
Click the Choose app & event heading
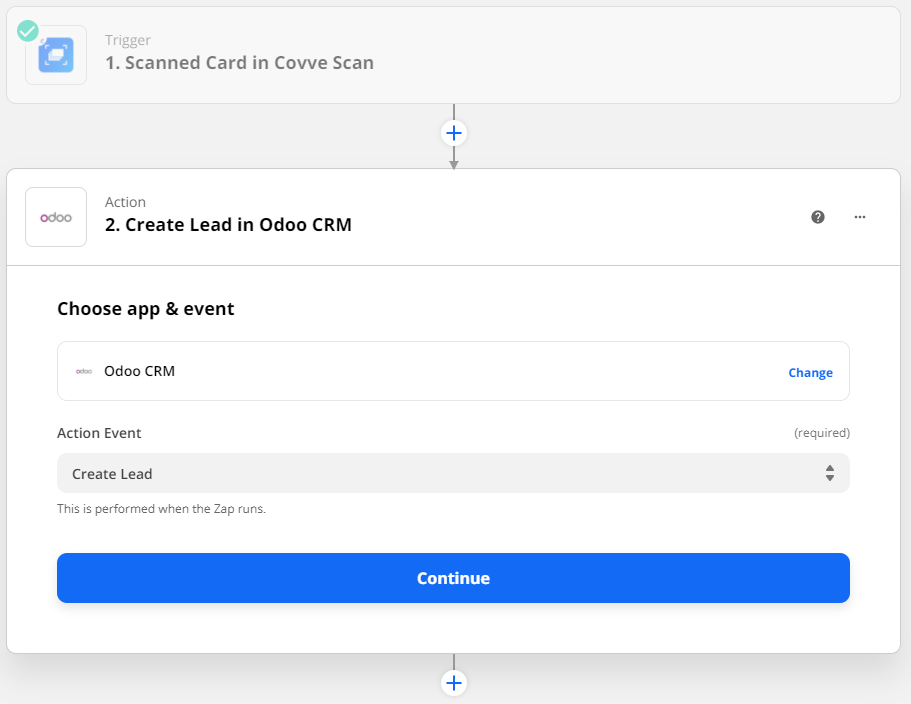click(146, 309)
